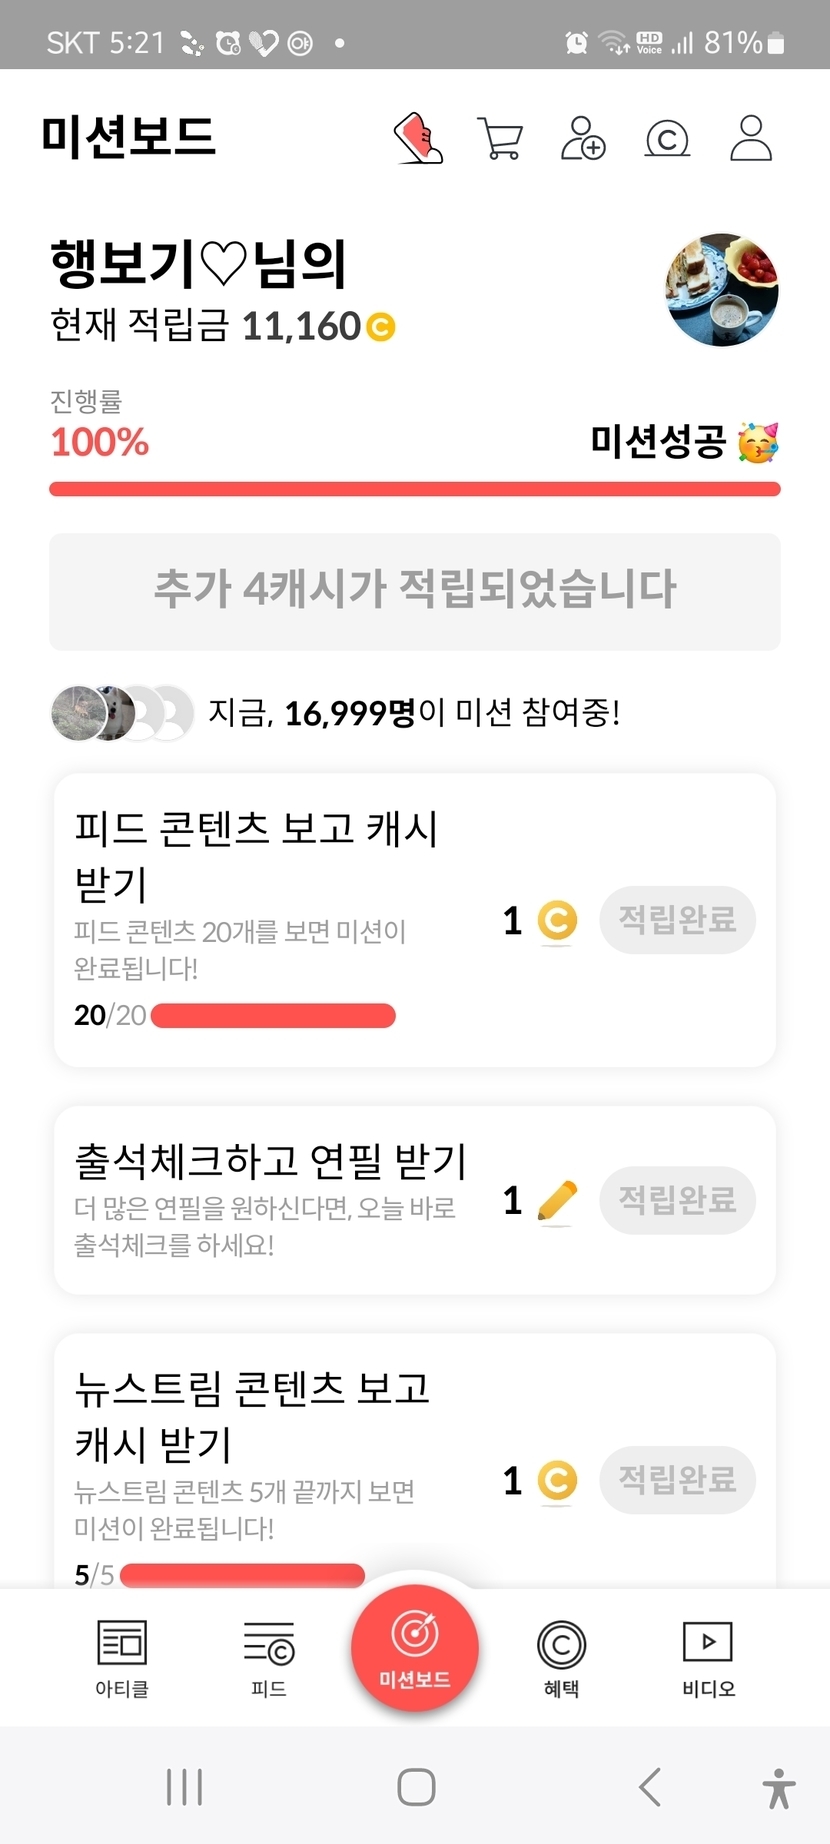This screenshot has width=830, height=1844.
Task: Tap the add friend icon
Action: coord(583,138)
